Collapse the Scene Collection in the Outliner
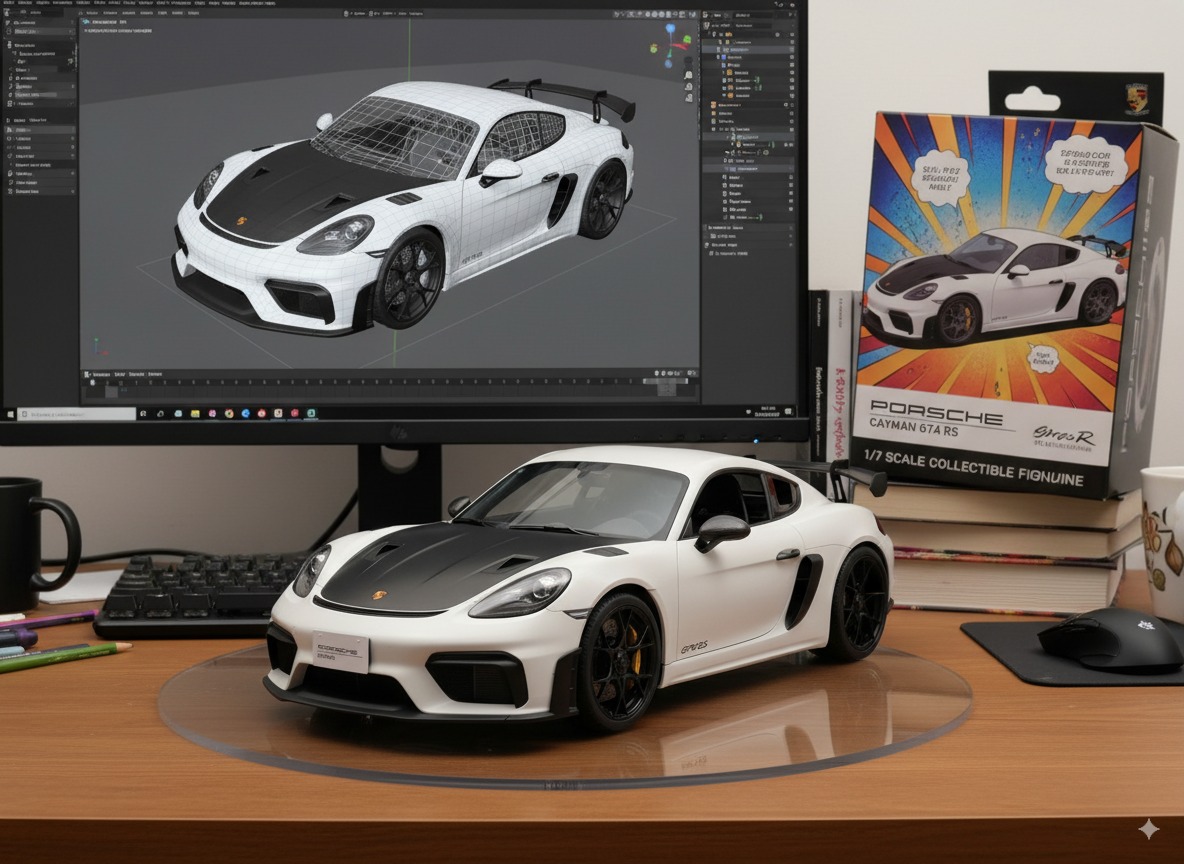Image resolution: width=1184 pixels, height=864 pixels. [708, 34]
